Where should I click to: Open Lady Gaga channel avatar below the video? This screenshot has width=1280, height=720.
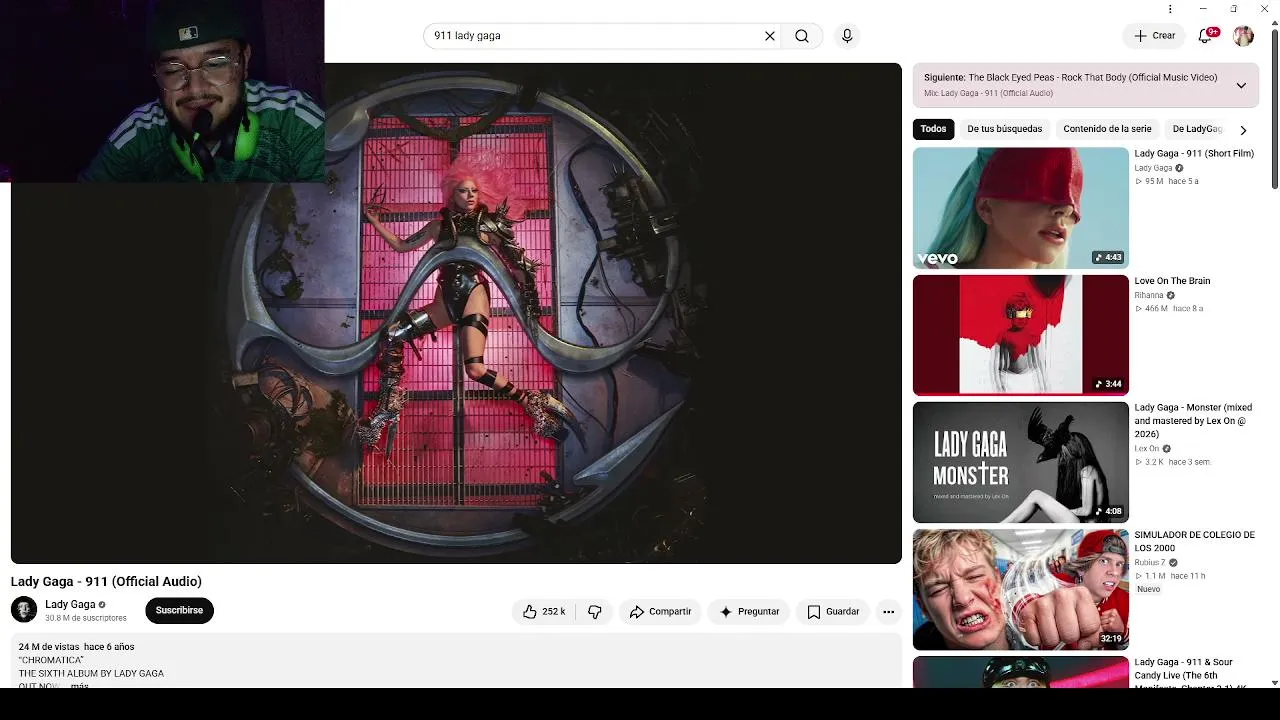pyautogui.click(x=24, y=610)
